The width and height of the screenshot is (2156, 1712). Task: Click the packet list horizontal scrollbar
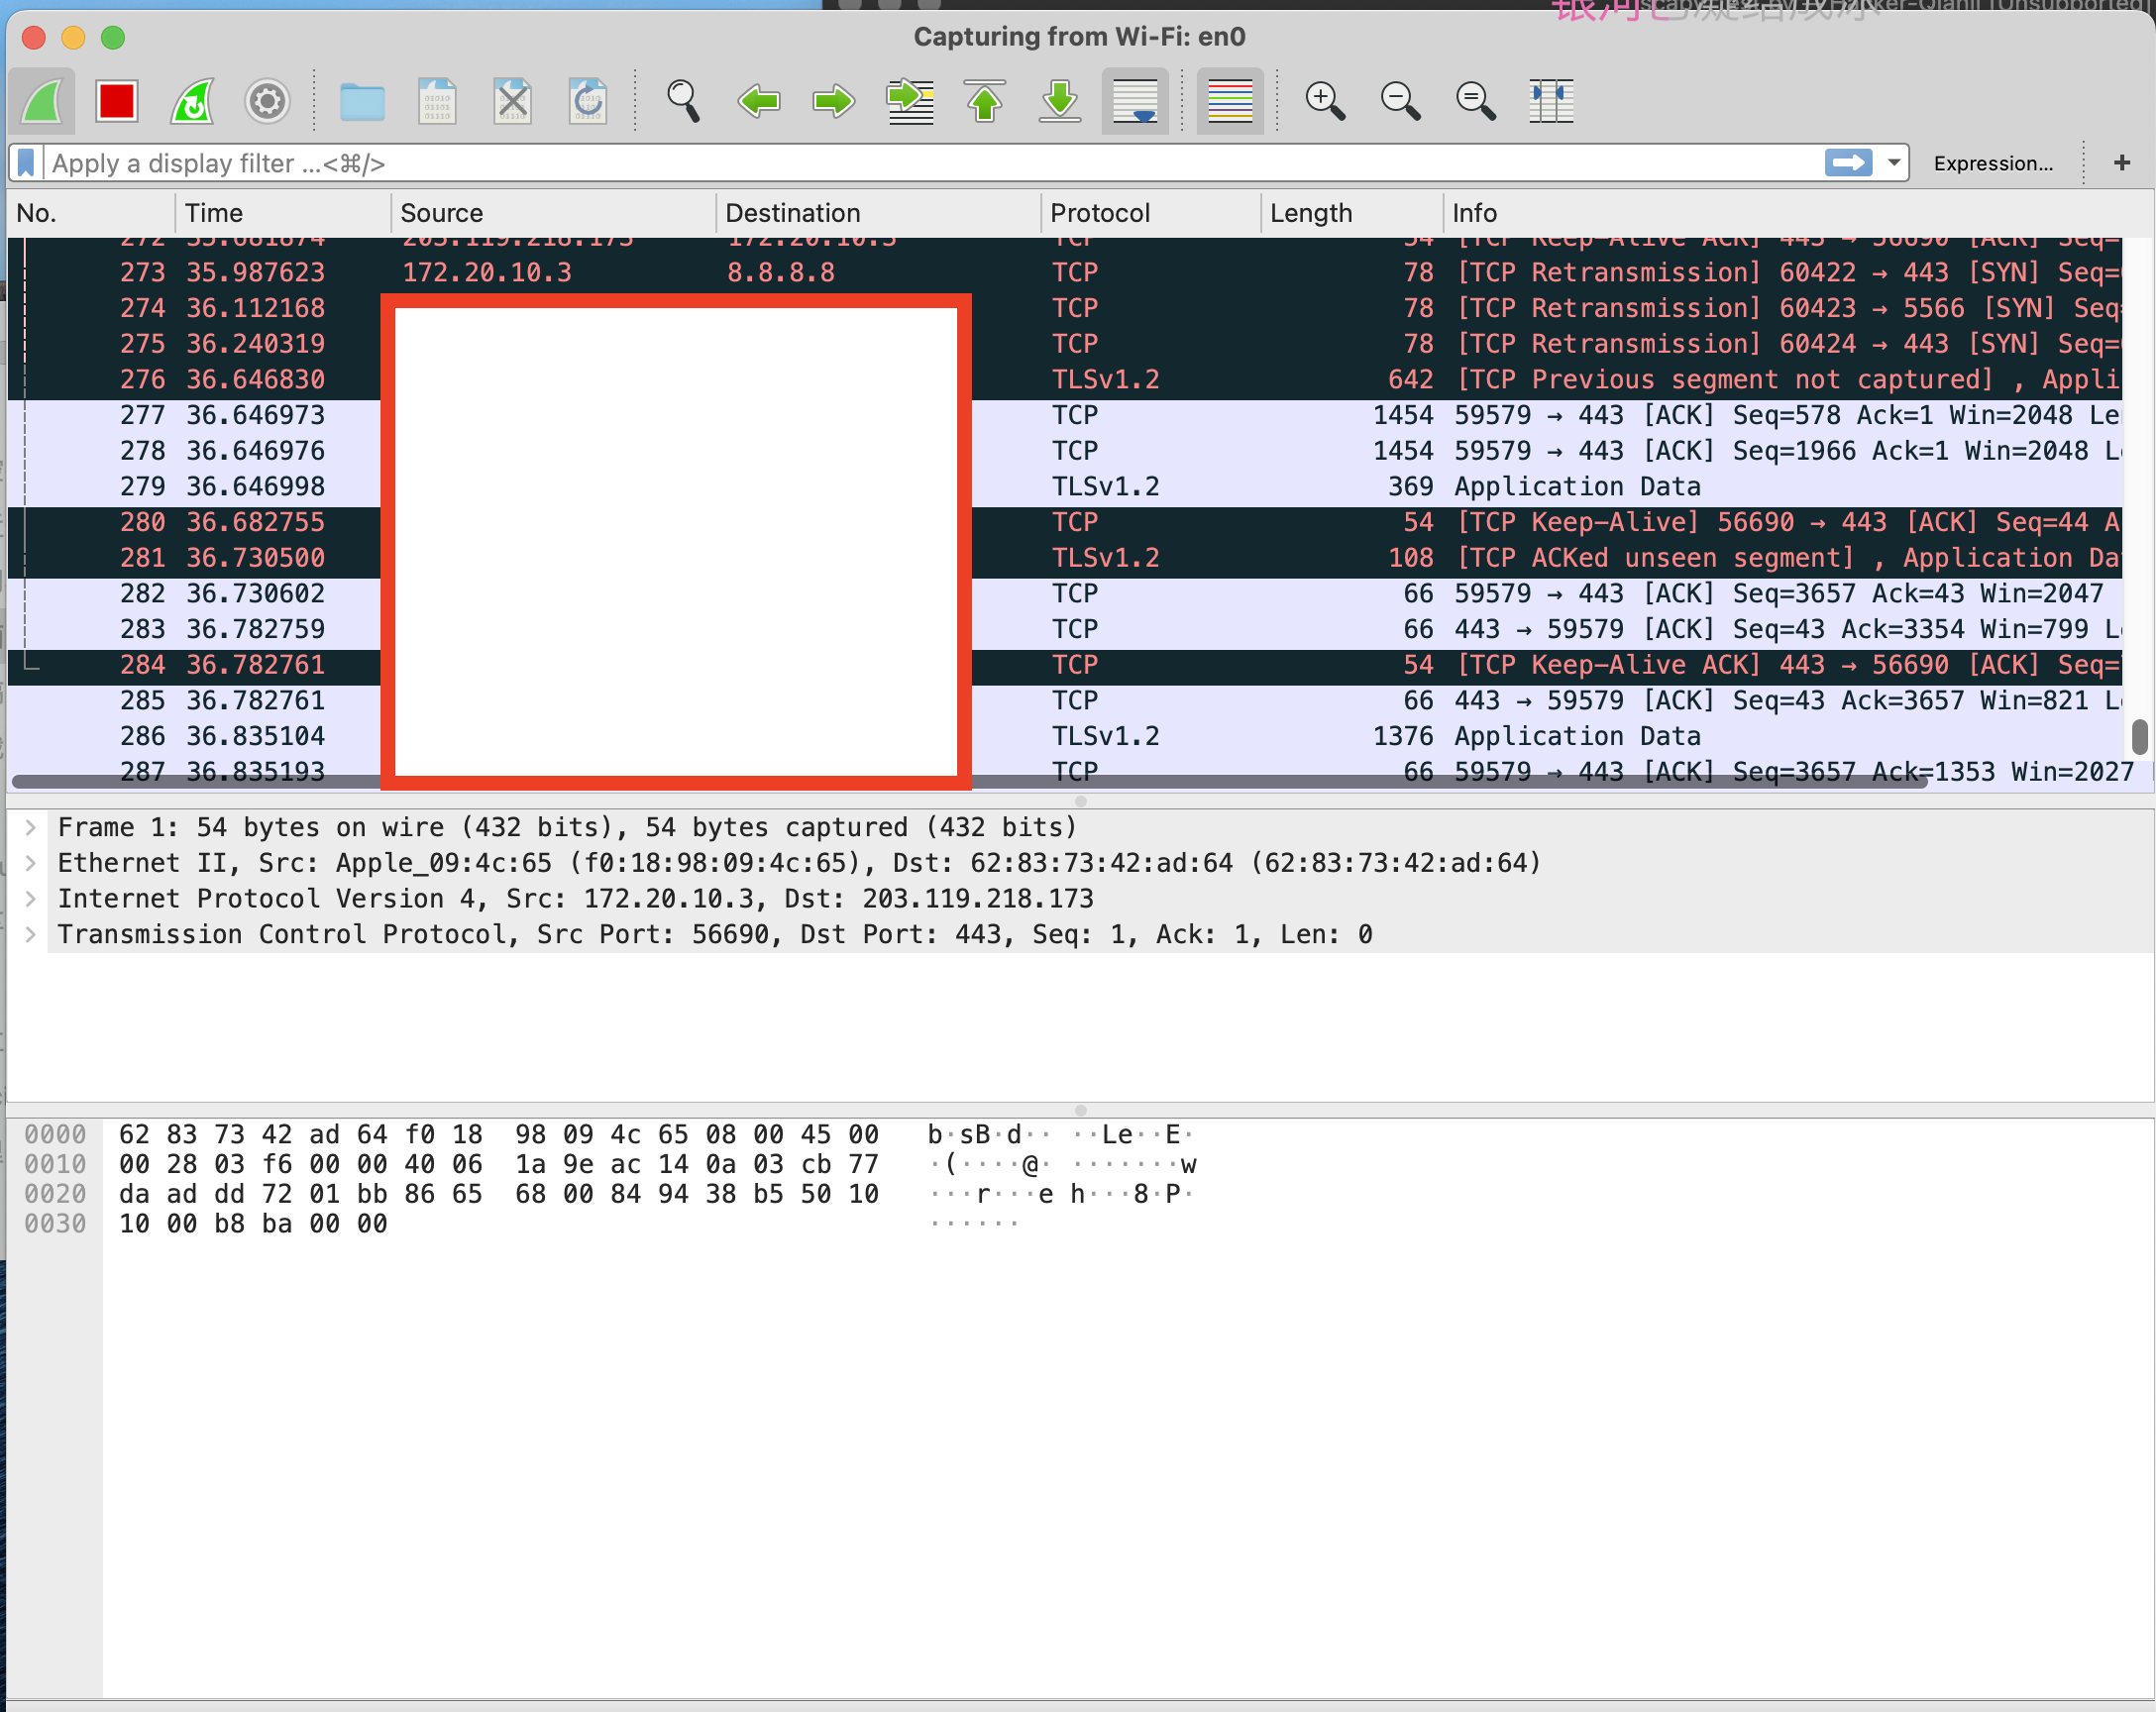pos(969,781)
